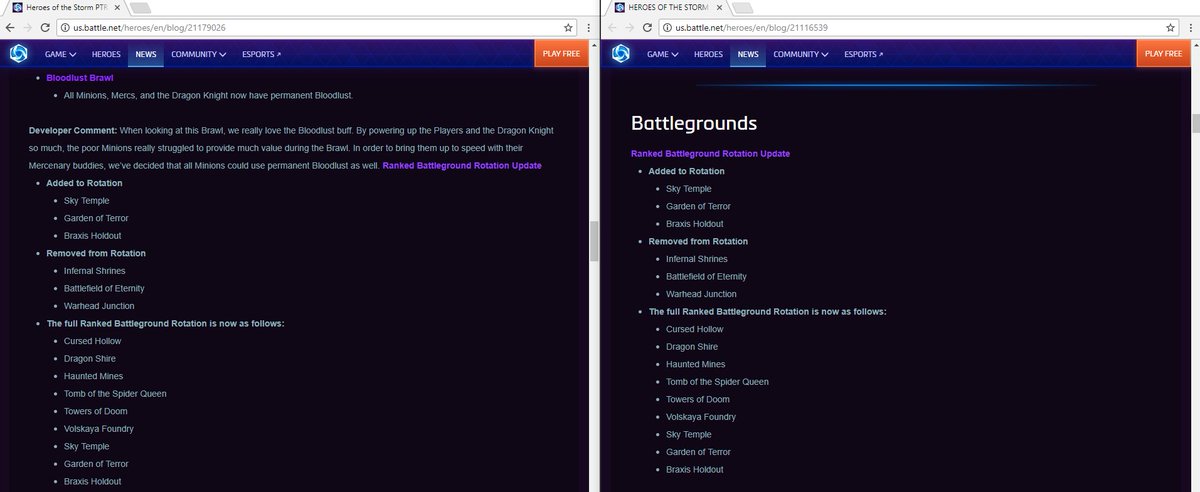The width and height of the screenshot is (1200, 492).
Task: Open HEROES in the right window's nav bar
Action: pyautogui.click(x=710, y=53)
